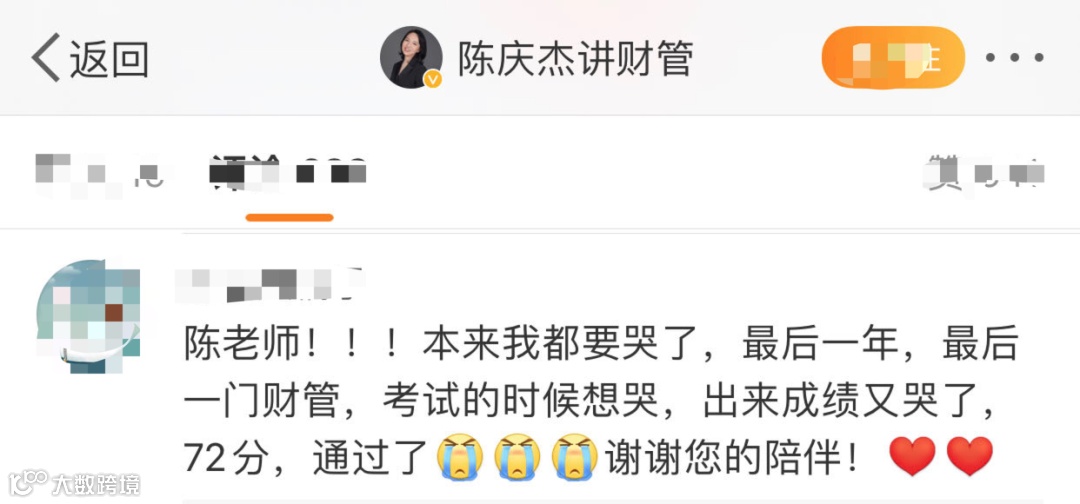Tap the gold verified badge
1080x504 pixels.
433,80
